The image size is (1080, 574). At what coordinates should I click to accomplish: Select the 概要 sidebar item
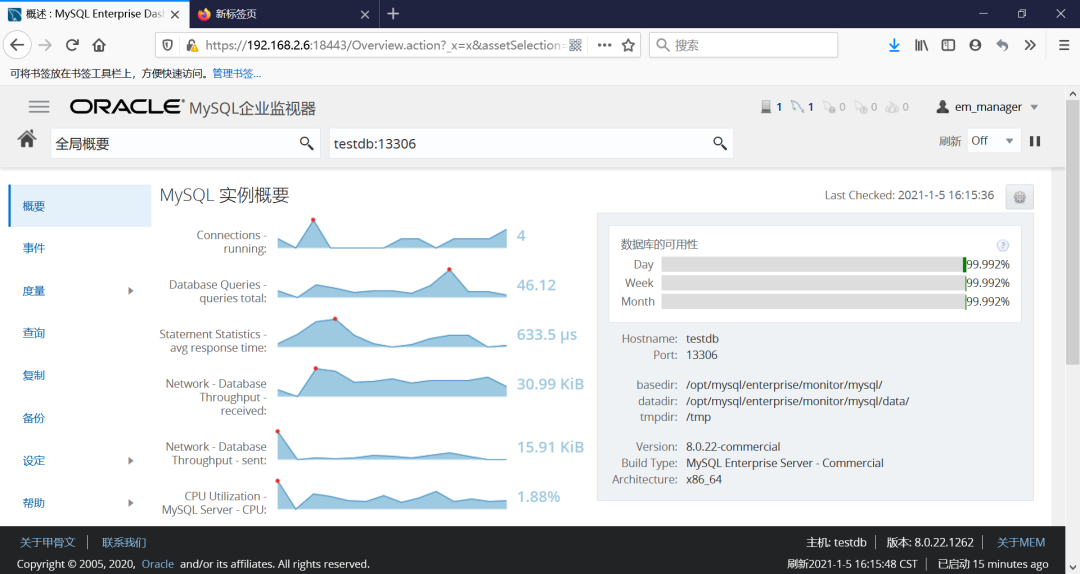click(80, 205)
